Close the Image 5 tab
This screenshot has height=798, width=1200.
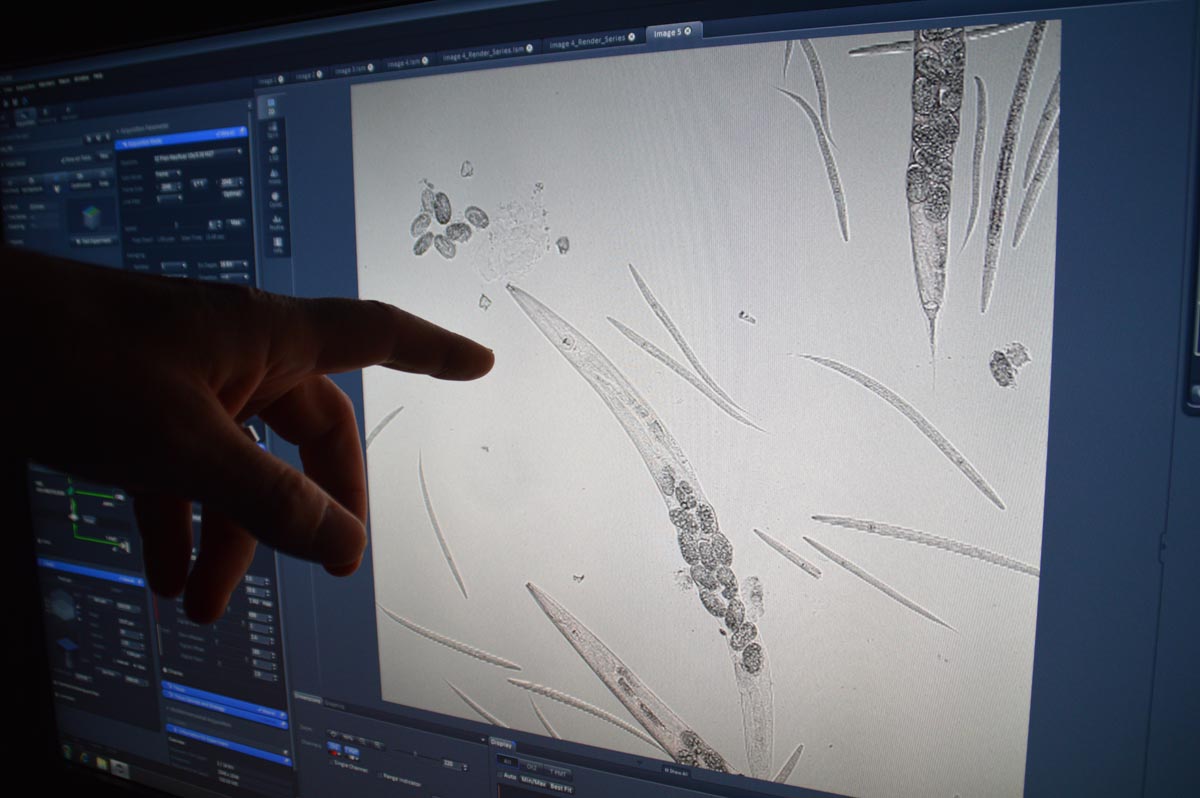tap(688, 33)
